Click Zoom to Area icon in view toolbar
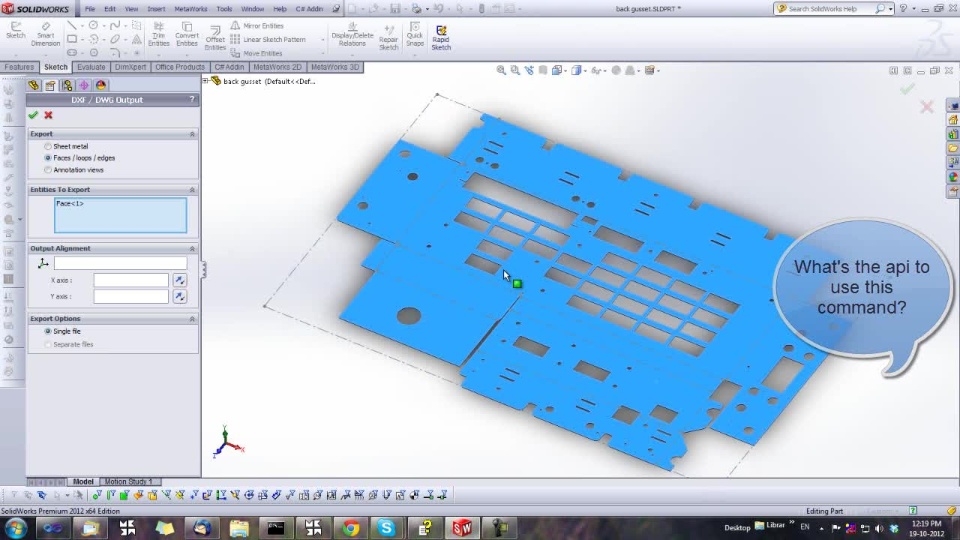 tap(515, 70)
